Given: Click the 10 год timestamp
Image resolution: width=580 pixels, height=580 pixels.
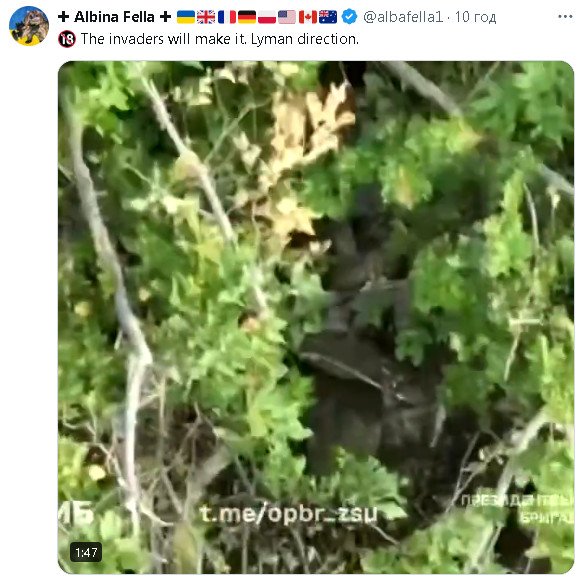Looking at the screenshot, I should point(475,17).
